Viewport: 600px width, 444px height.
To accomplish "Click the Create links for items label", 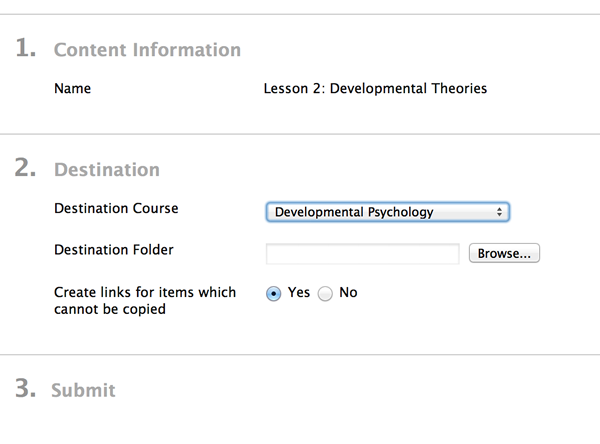I will point(145,300).
